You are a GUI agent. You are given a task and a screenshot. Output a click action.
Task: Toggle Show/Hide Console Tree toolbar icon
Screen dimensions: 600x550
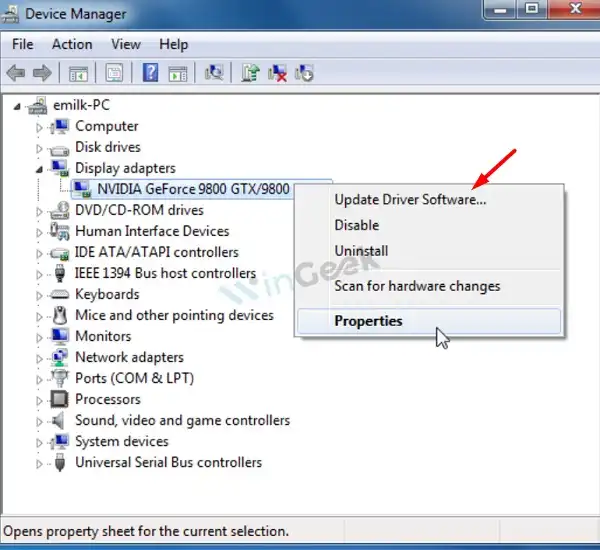(78, 73)
